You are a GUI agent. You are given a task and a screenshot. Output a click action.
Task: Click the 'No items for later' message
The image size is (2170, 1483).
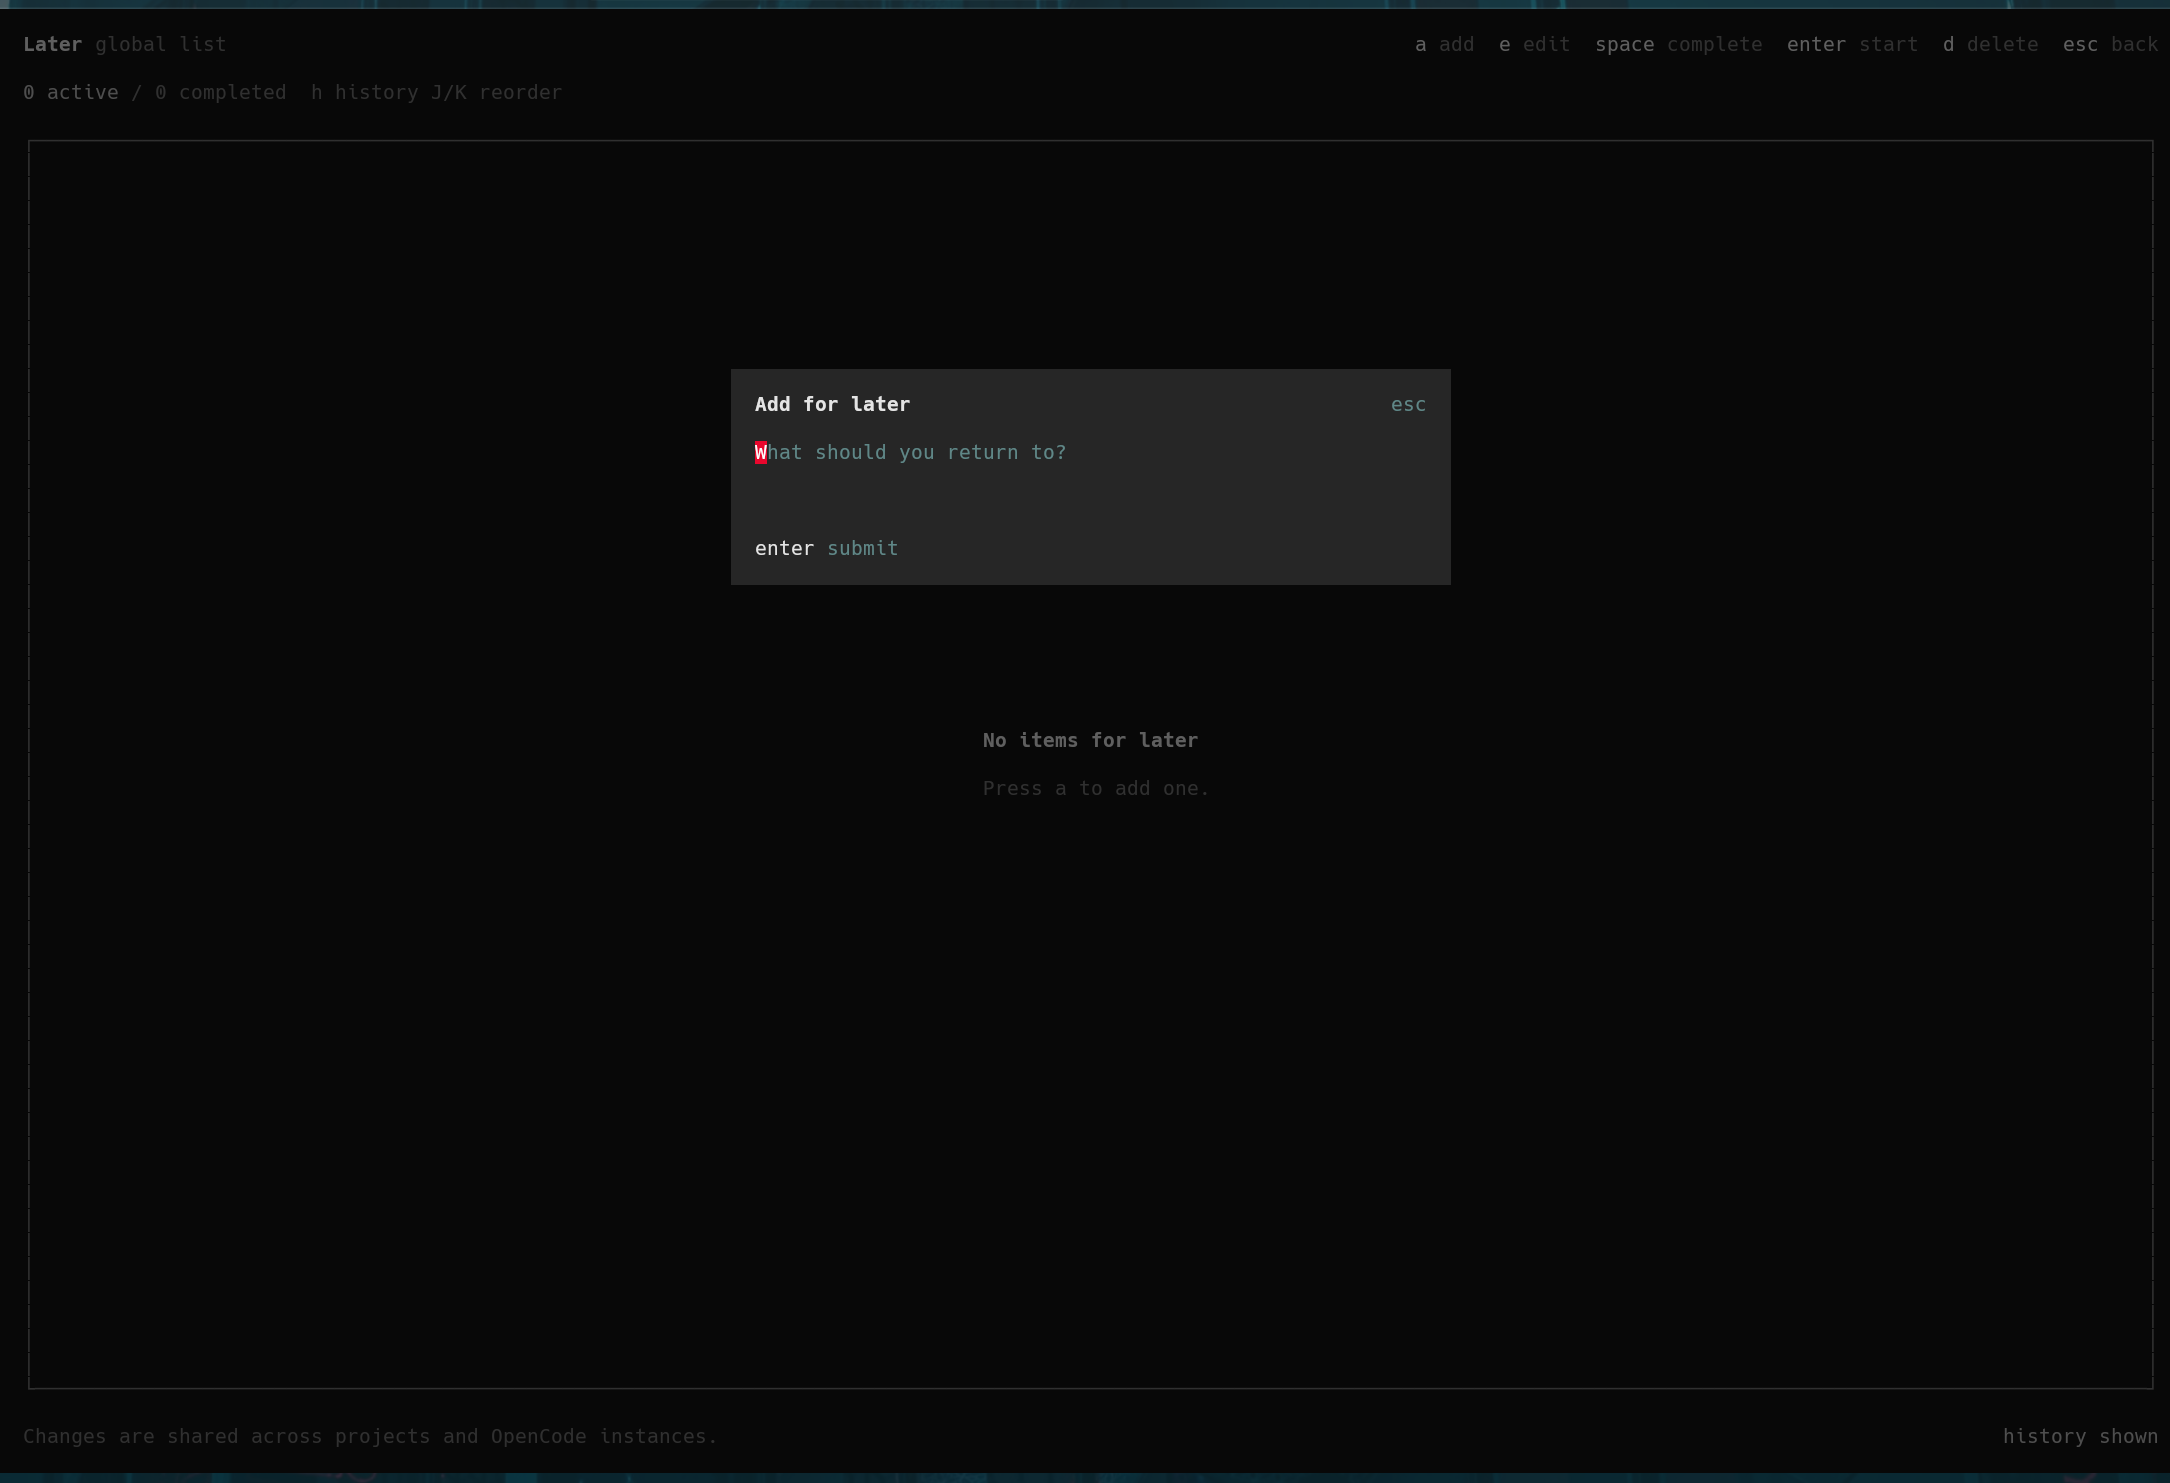pyautogui.click(x=1090, y=741)
